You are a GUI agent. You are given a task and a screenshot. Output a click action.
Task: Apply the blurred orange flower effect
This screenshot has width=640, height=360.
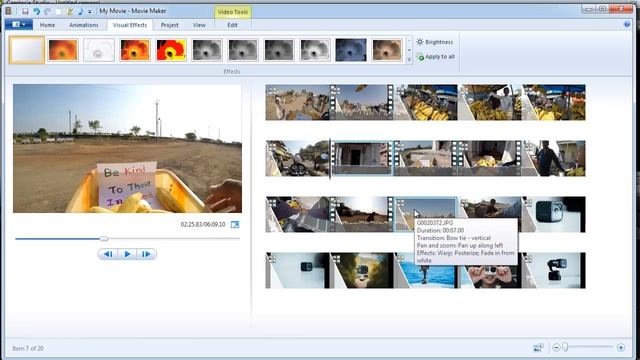[63, 50]
